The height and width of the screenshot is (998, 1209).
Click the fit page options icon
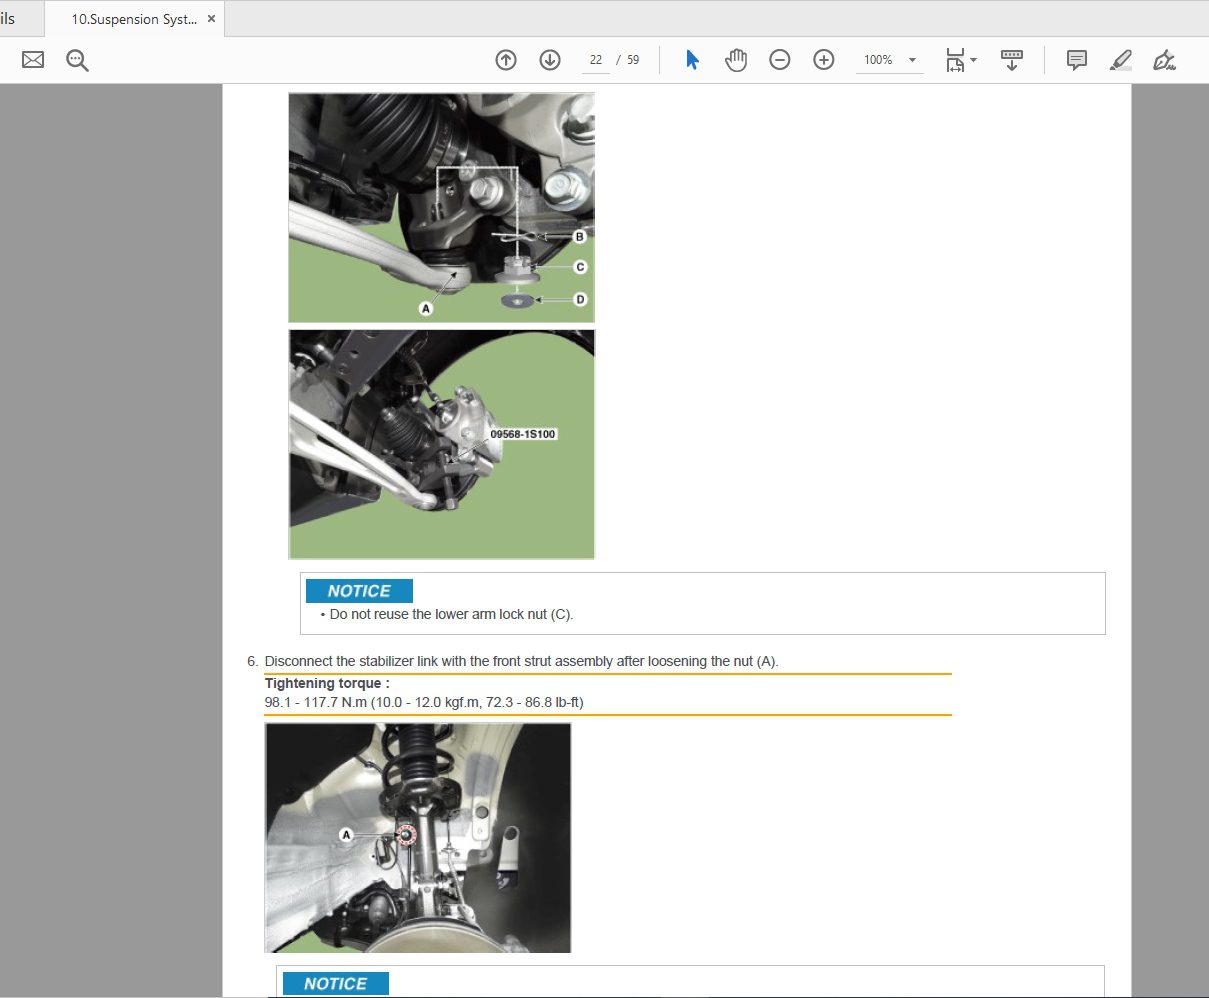(955, 60)
